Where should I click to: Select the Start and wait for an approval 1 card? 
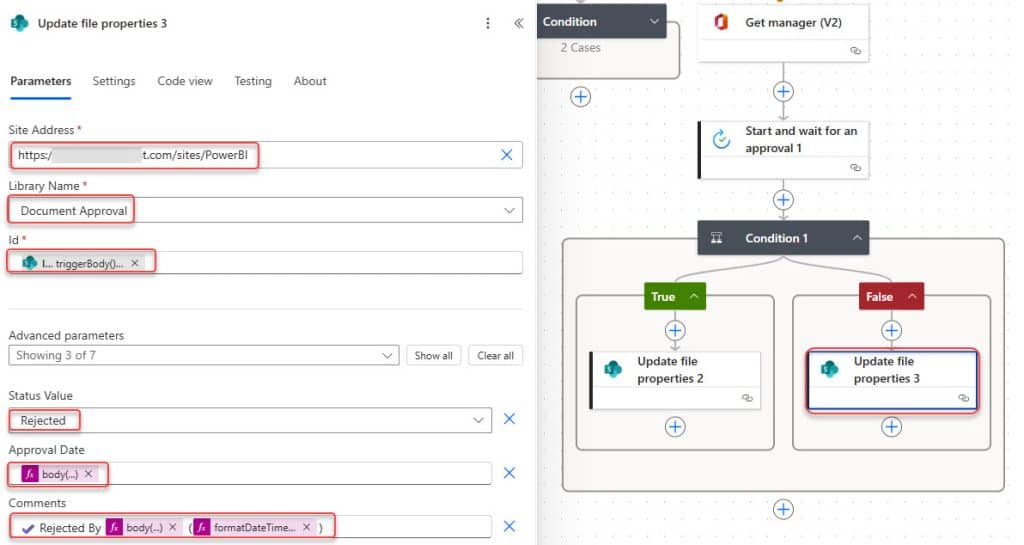(783, 149)
